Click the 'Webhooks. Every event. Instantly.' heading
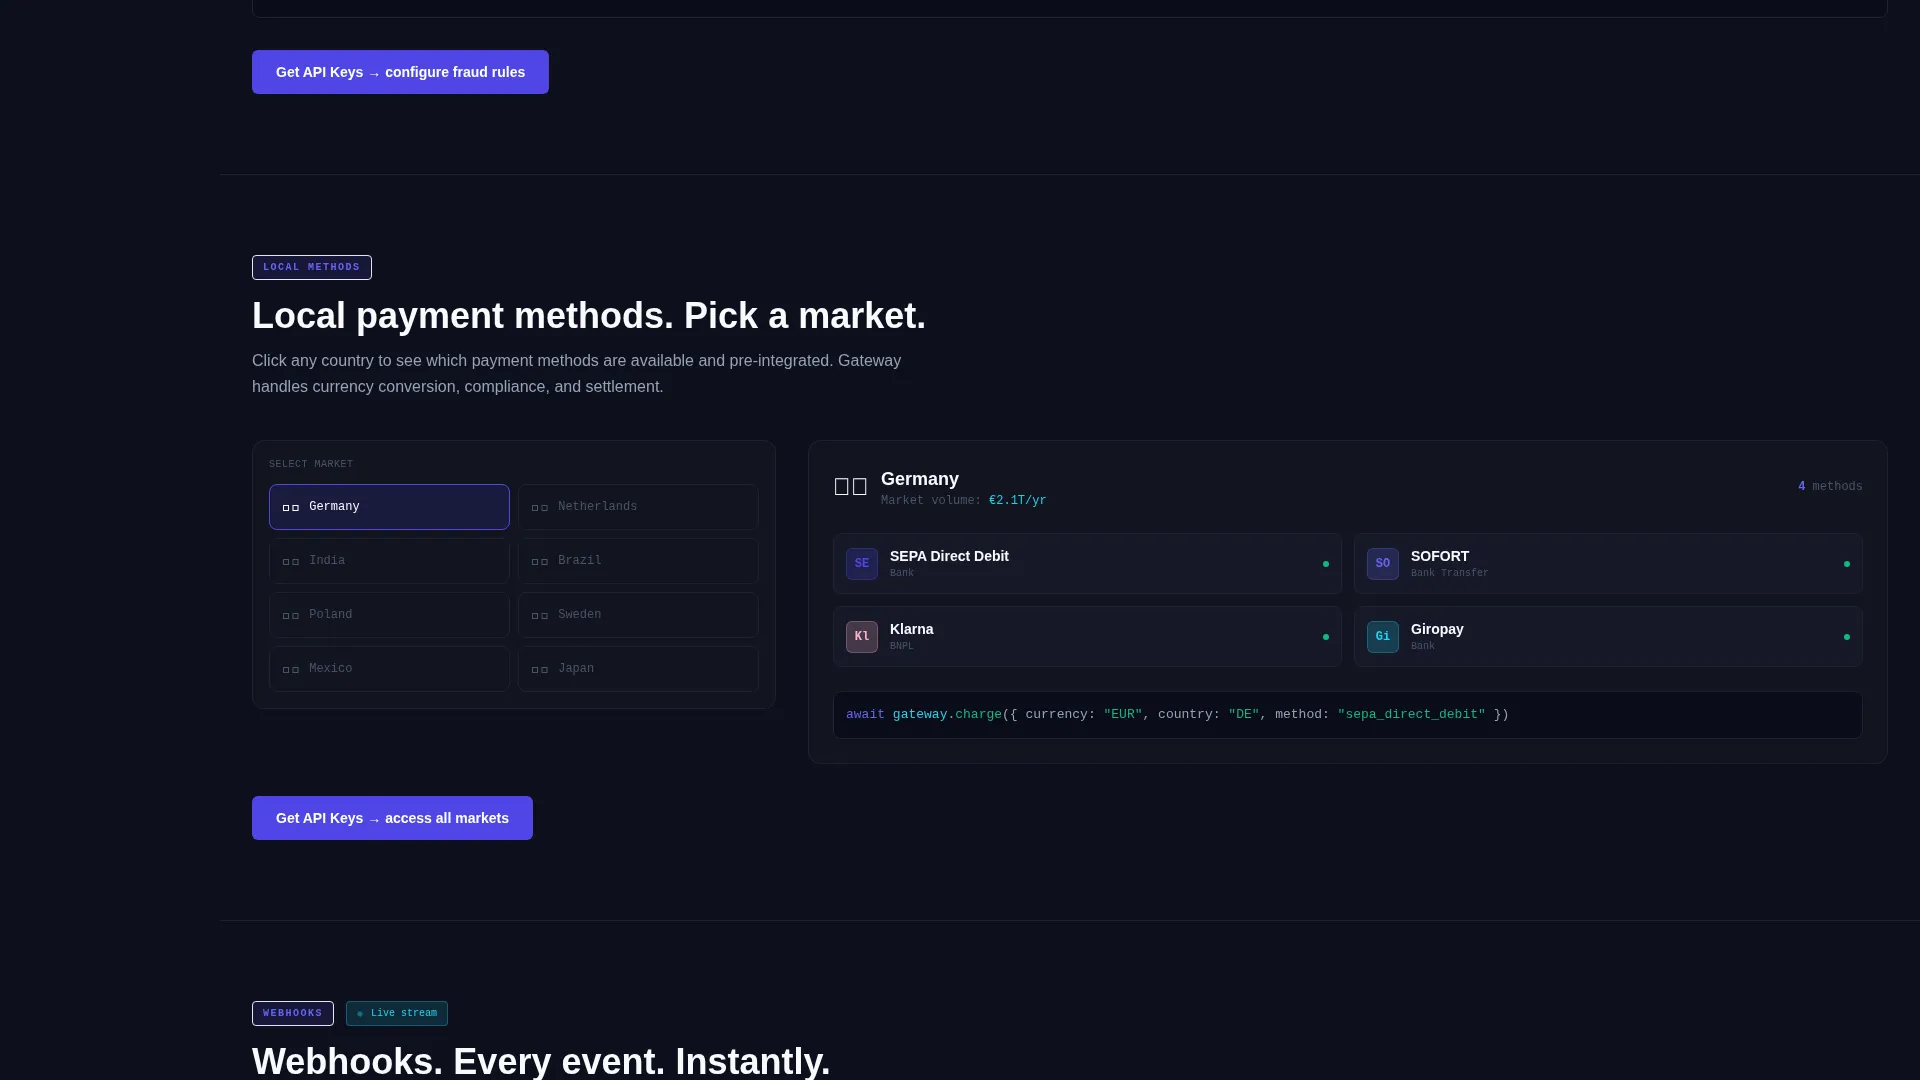 pyautogui.click(x=541, y=1061)
